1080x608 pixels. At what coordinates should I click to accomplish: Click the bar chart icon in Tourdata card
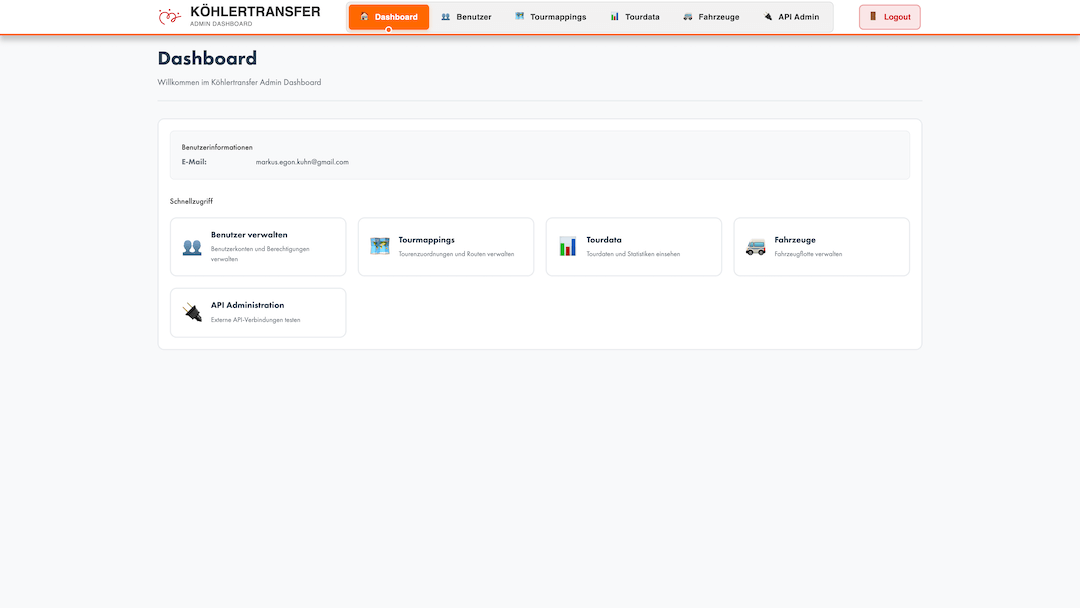(x=568, y=246)
